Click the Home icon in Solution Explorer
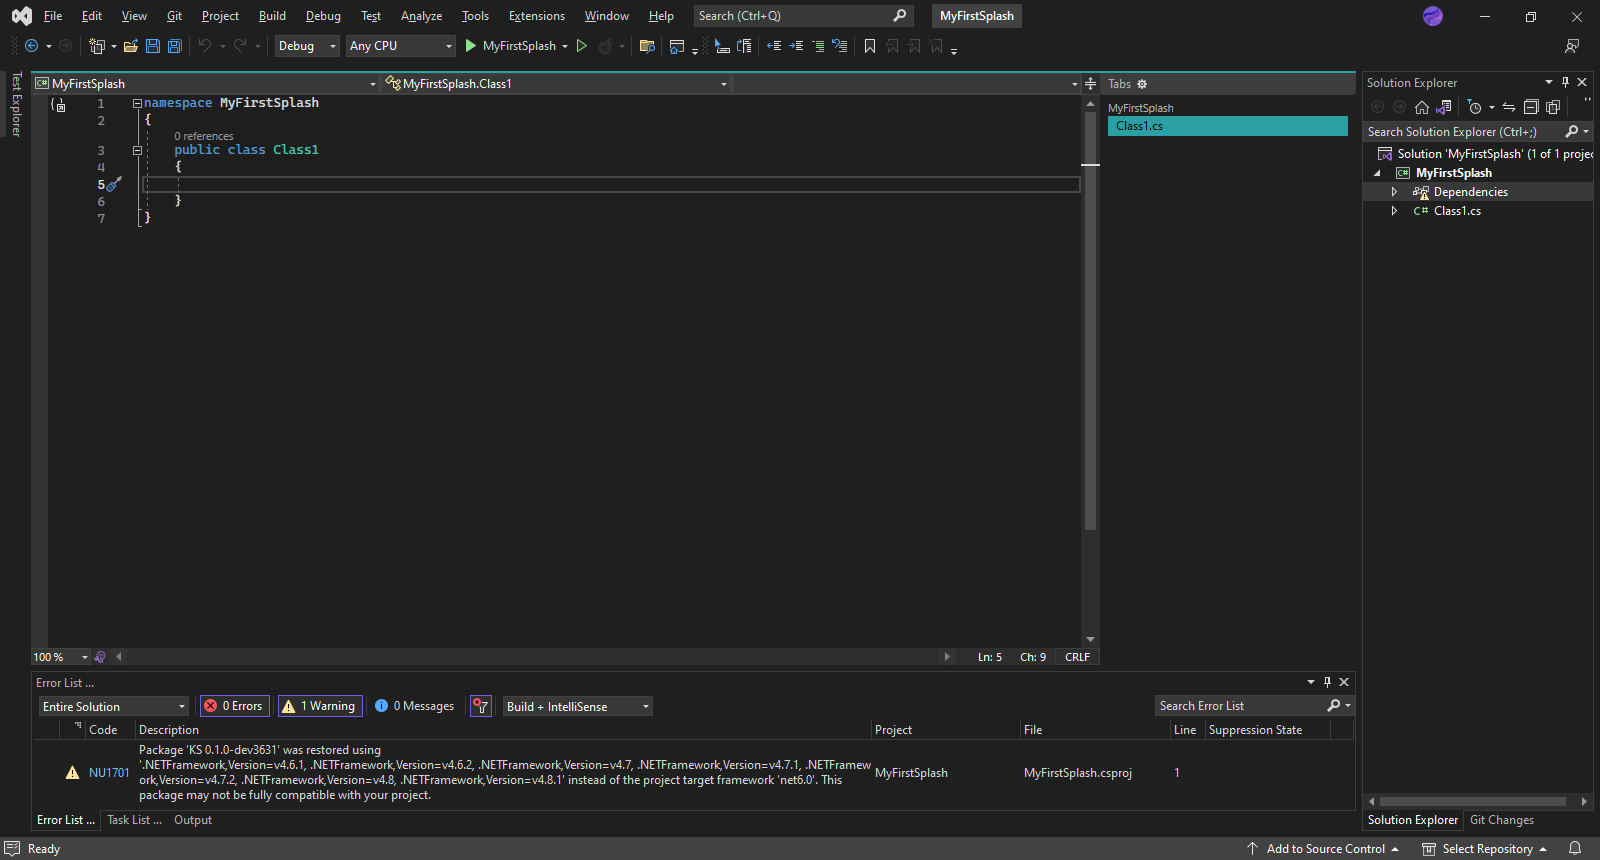Viewport: 1600px width, 860px height. click(x=1421, y=108)
